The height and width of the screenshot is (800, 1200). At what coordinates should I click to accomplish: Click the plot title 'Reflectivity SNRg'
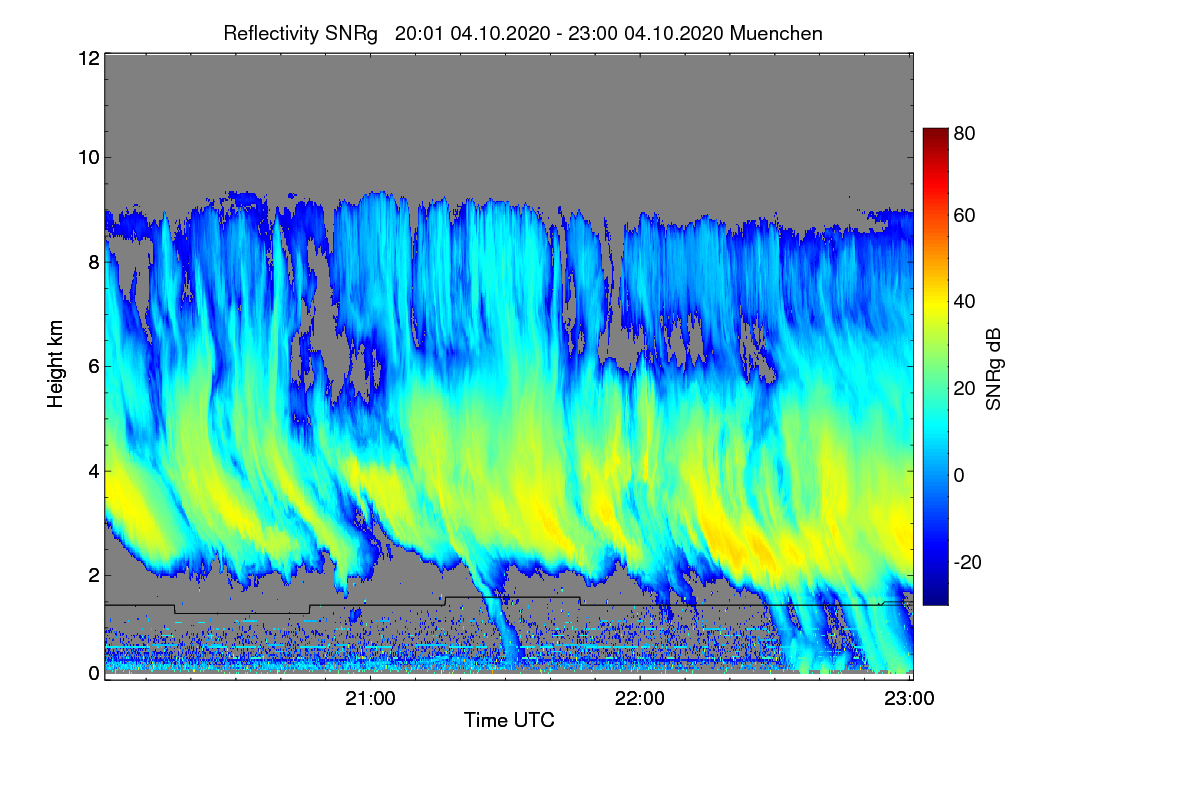pos(300,33)
